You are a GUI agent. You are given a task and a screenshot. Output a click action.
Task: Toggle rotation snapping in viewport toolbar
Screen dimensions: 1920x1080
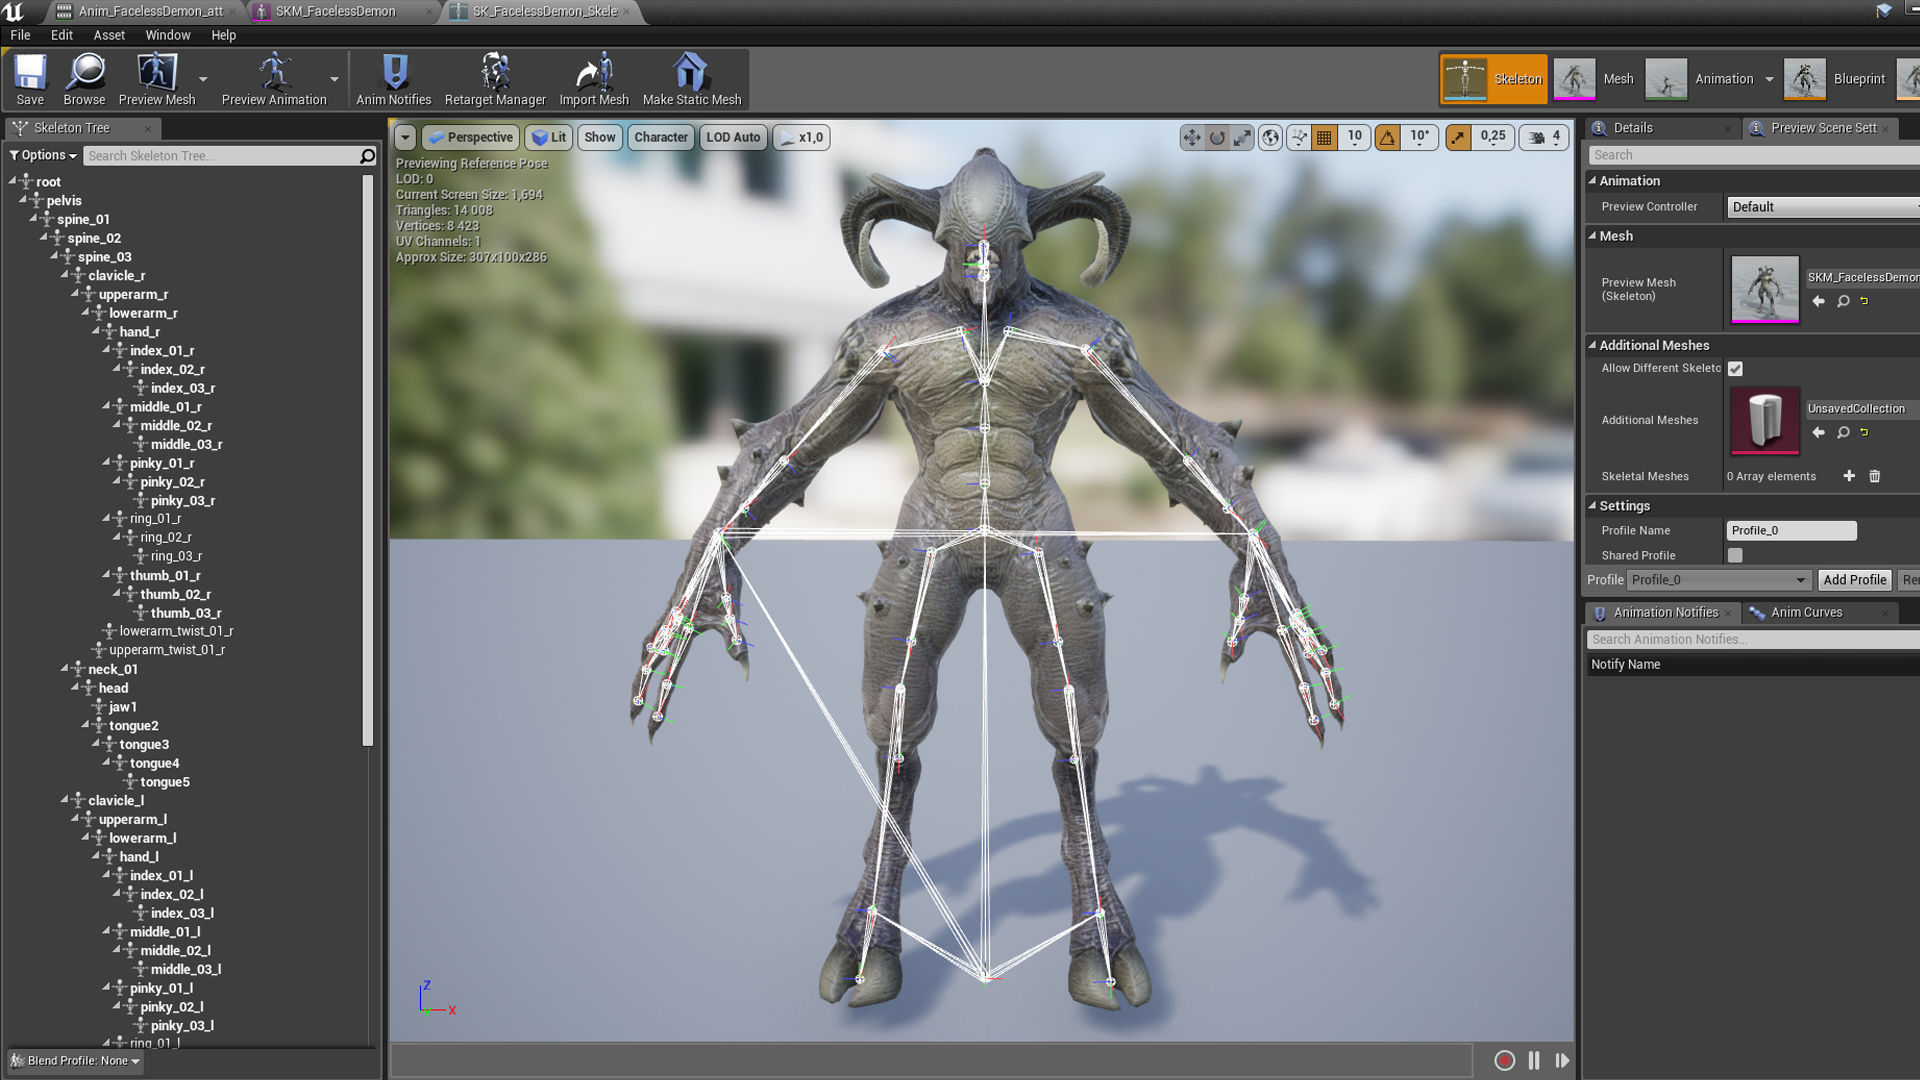click(x=1388, y=138)
